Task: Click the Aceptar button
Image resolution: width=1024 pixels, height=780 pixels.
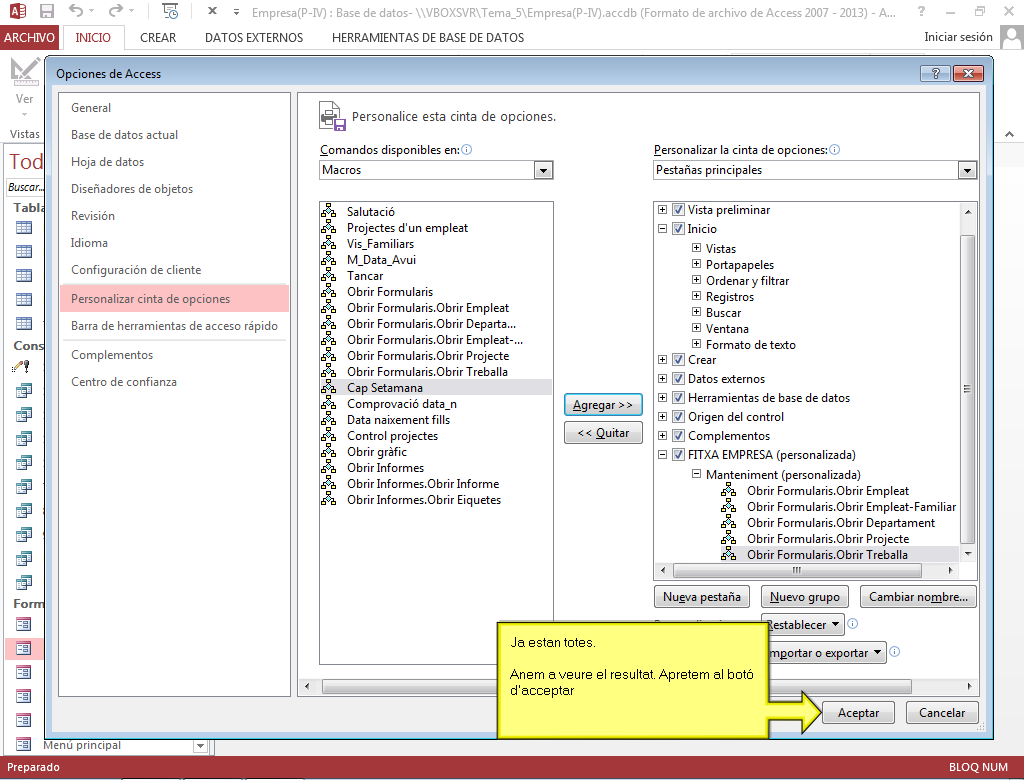Action: click(x=858, y=713)
